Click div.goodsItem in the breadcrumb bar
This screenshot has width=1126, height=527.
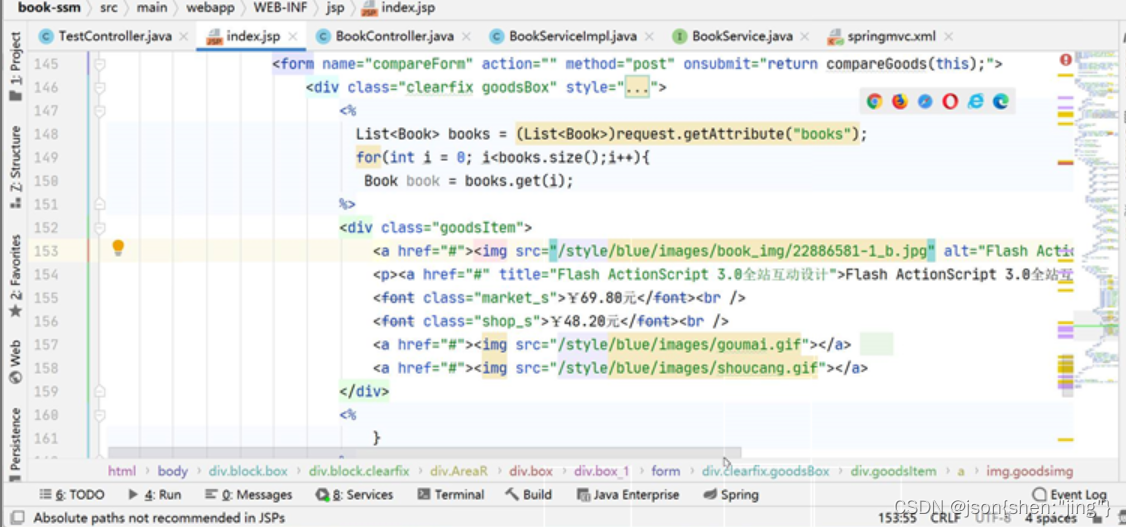894,471
